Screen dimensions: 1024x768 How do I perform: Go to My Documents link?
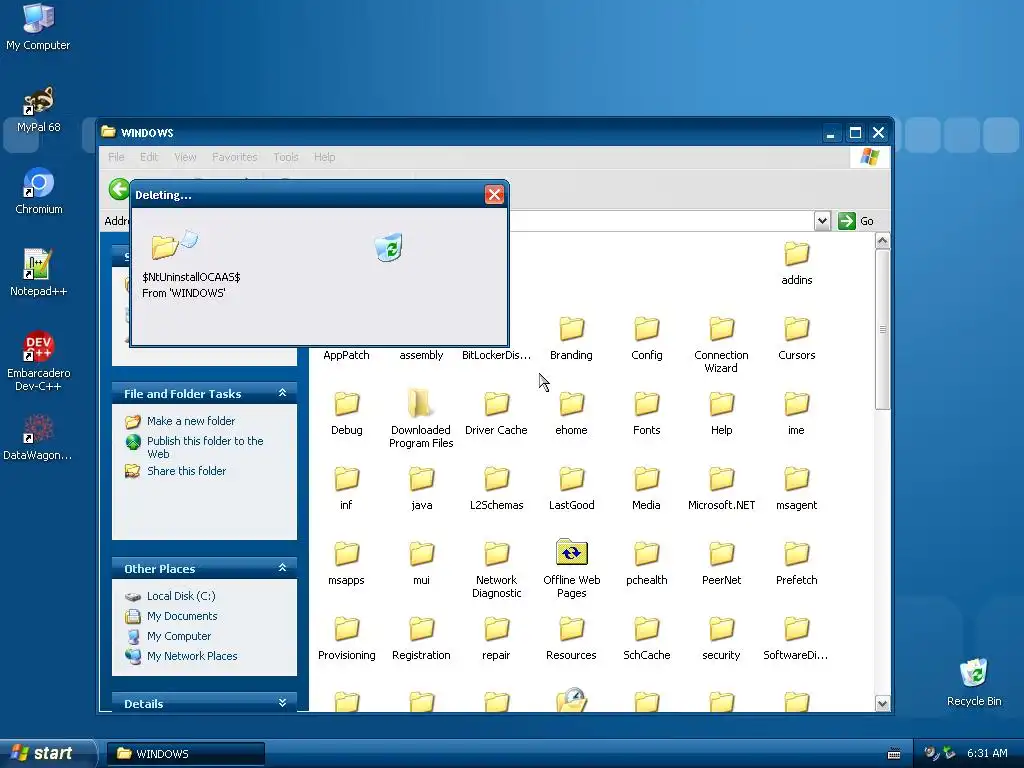[182, 616]
